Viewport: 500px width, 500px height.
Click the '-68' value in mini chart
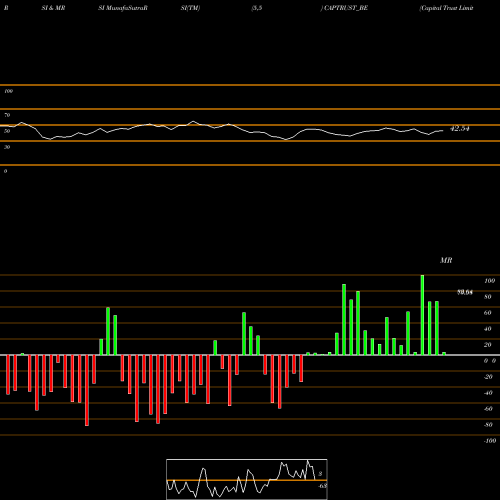322,486
